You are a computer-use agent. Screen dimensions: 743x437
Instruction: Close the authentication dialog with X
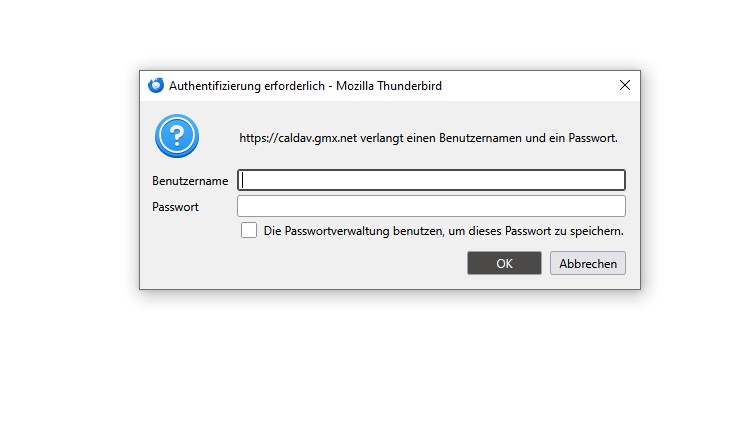click(625, 86)
